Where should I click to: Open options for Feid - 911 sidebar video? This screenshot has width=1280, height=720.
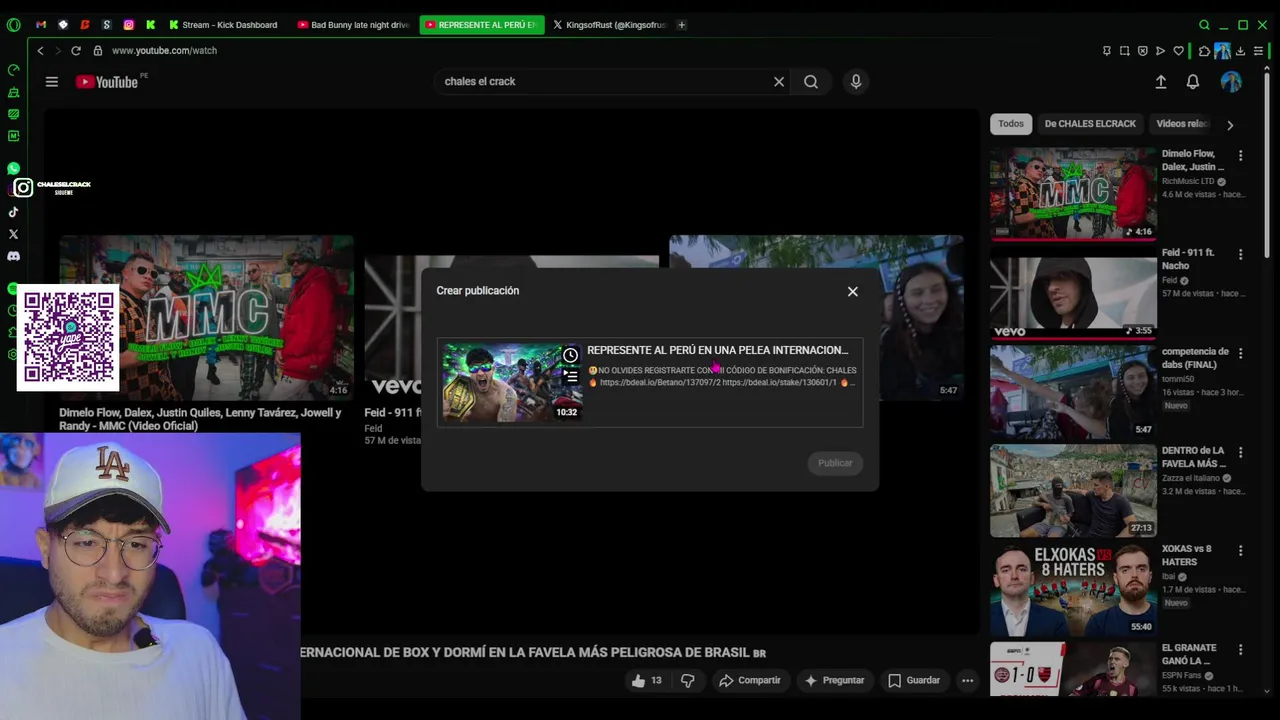click(1240, 255)
